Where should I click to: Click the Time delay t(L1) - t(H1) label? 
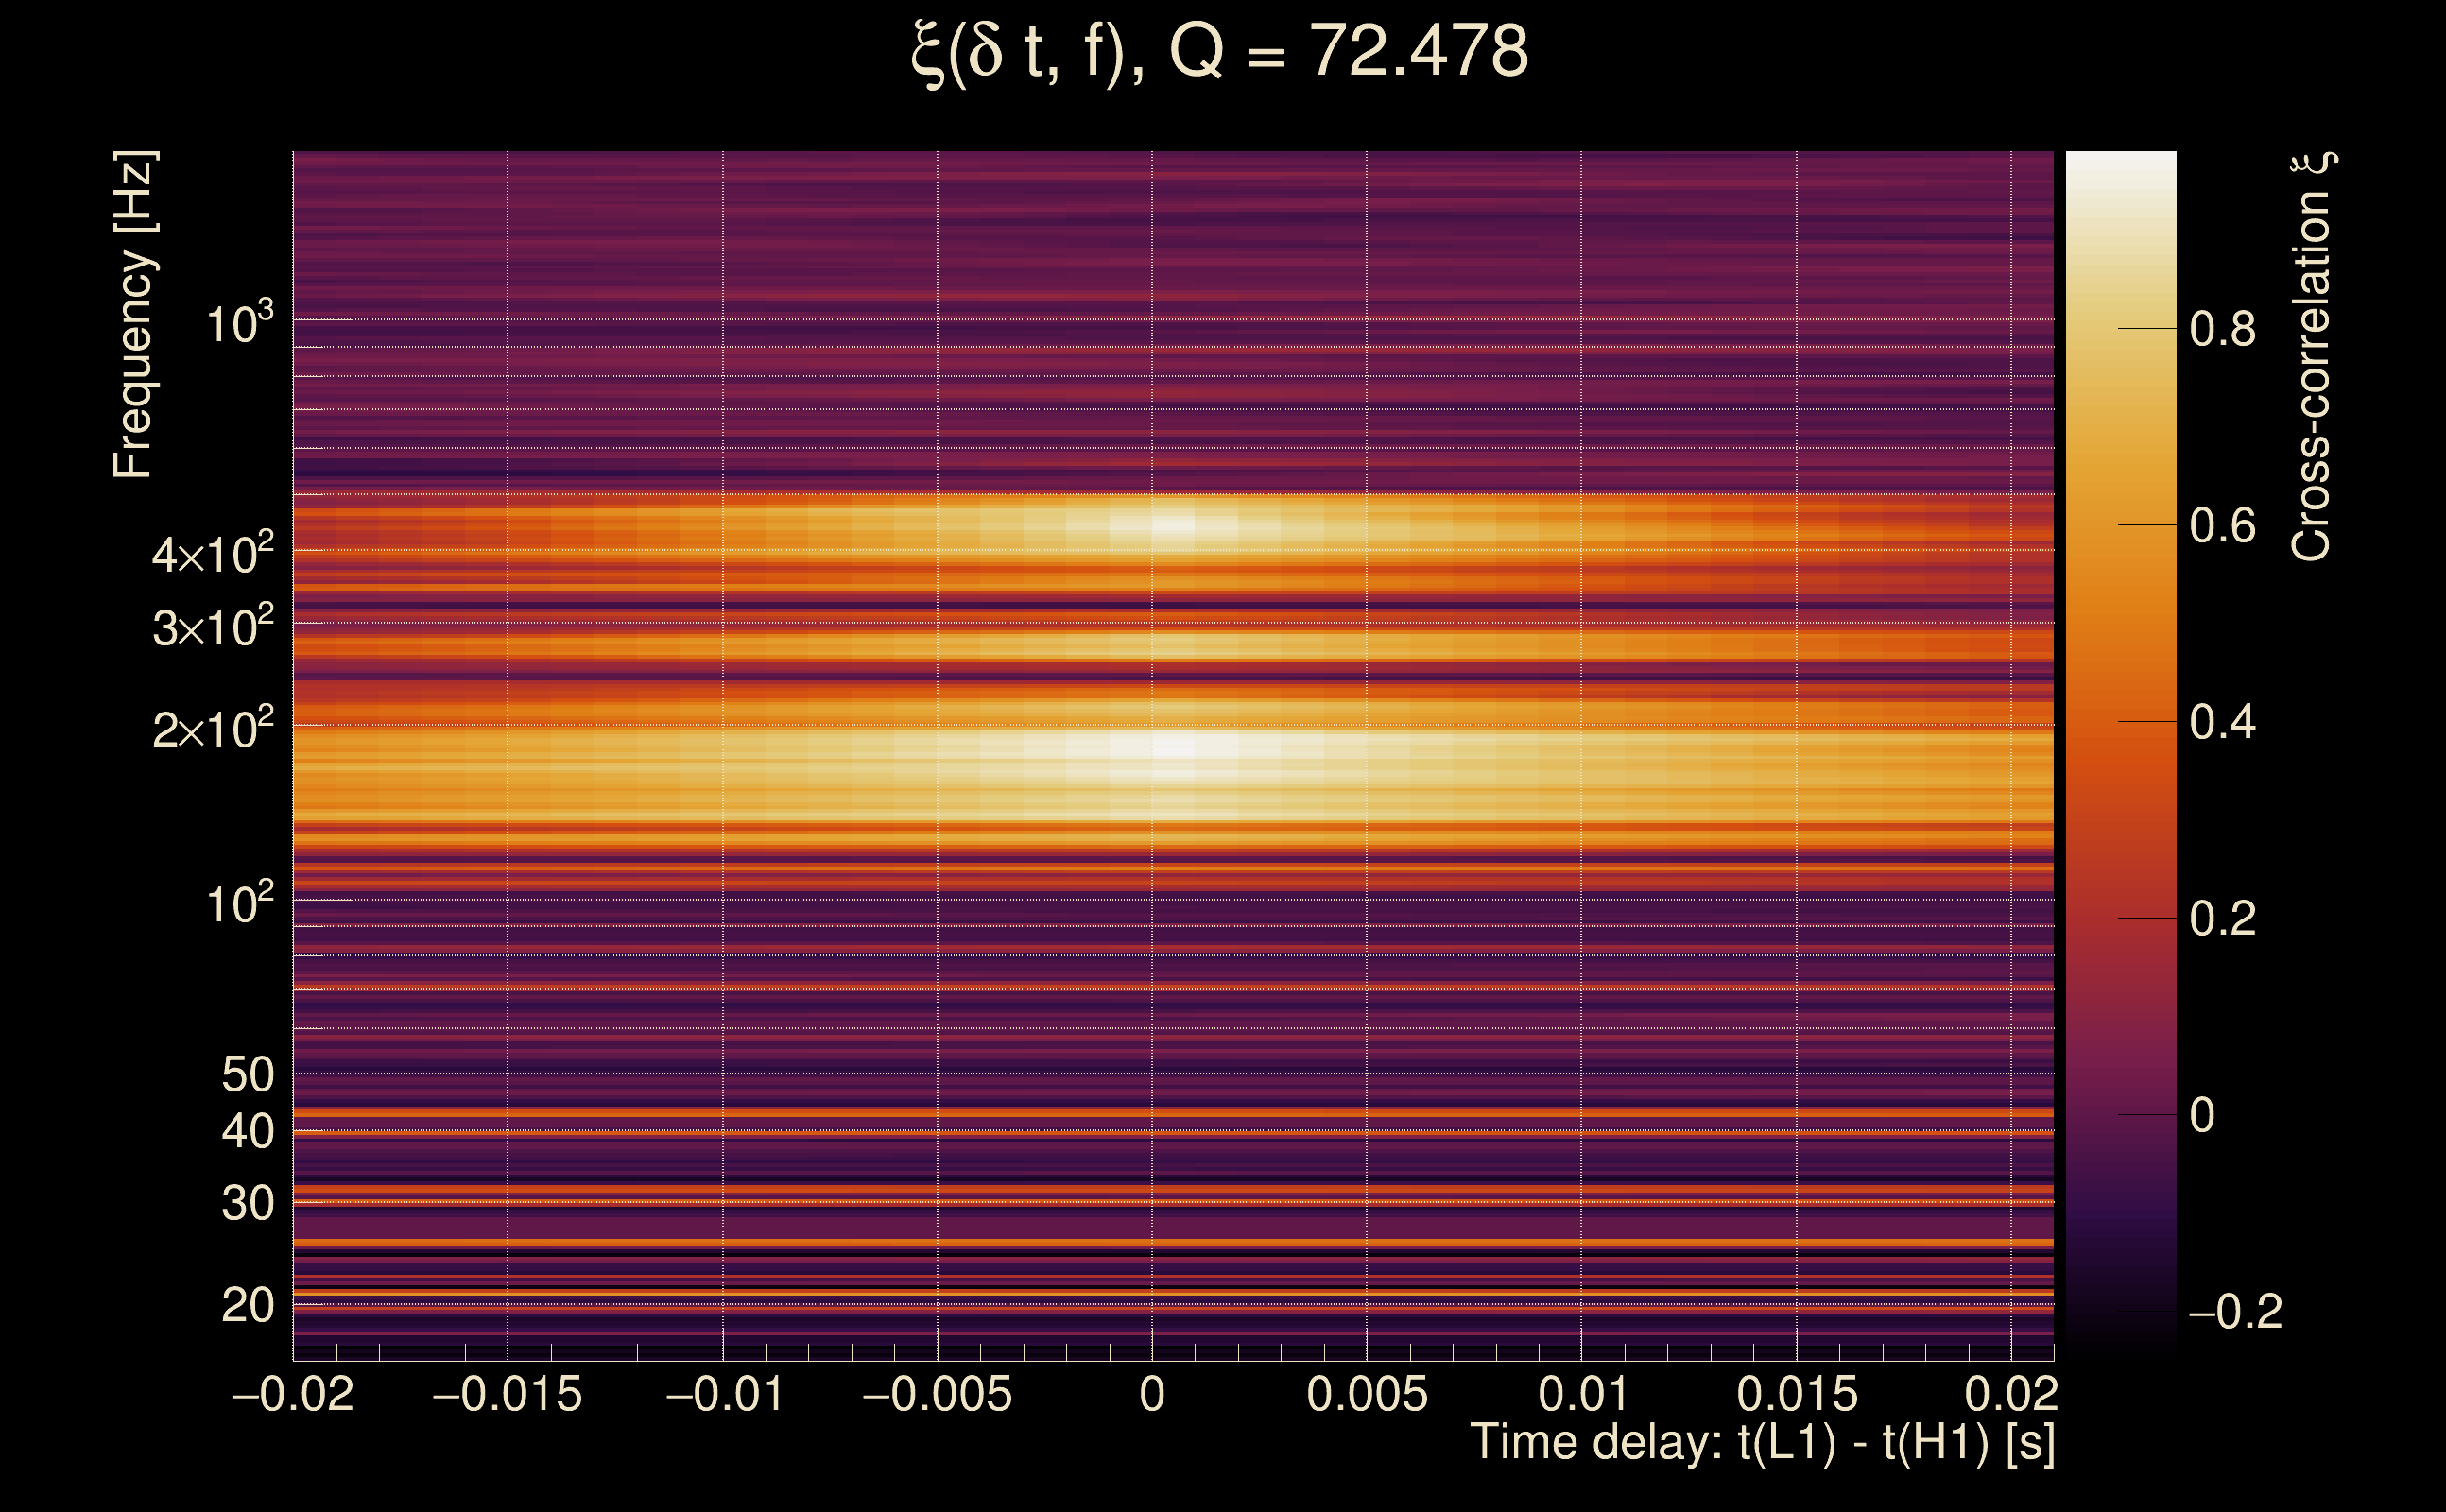click(x=1762, y=1443)
